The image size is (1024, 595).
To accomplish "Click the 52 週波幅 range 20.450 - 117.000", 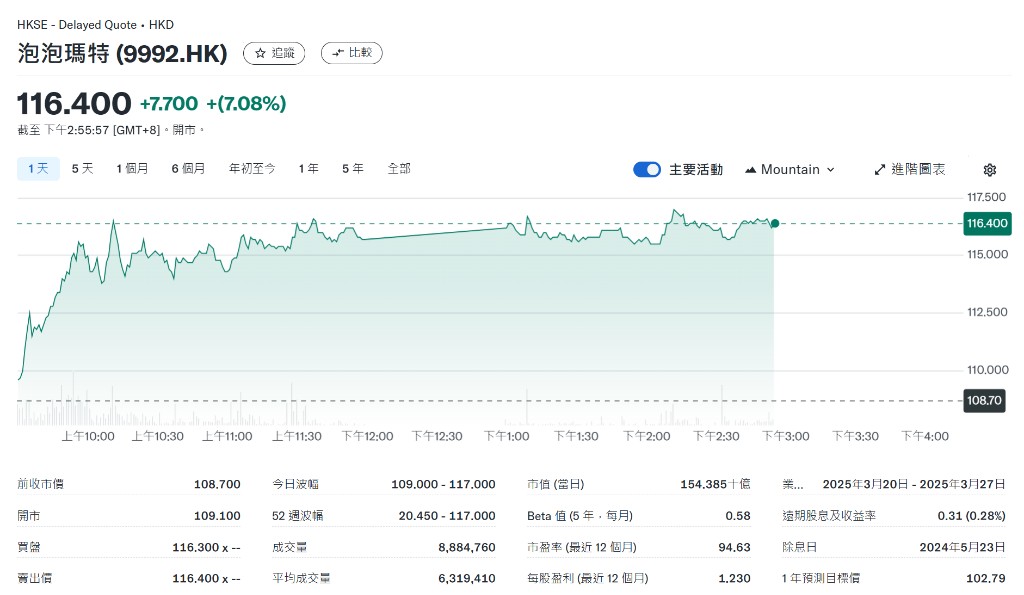I will coord(447,515).
